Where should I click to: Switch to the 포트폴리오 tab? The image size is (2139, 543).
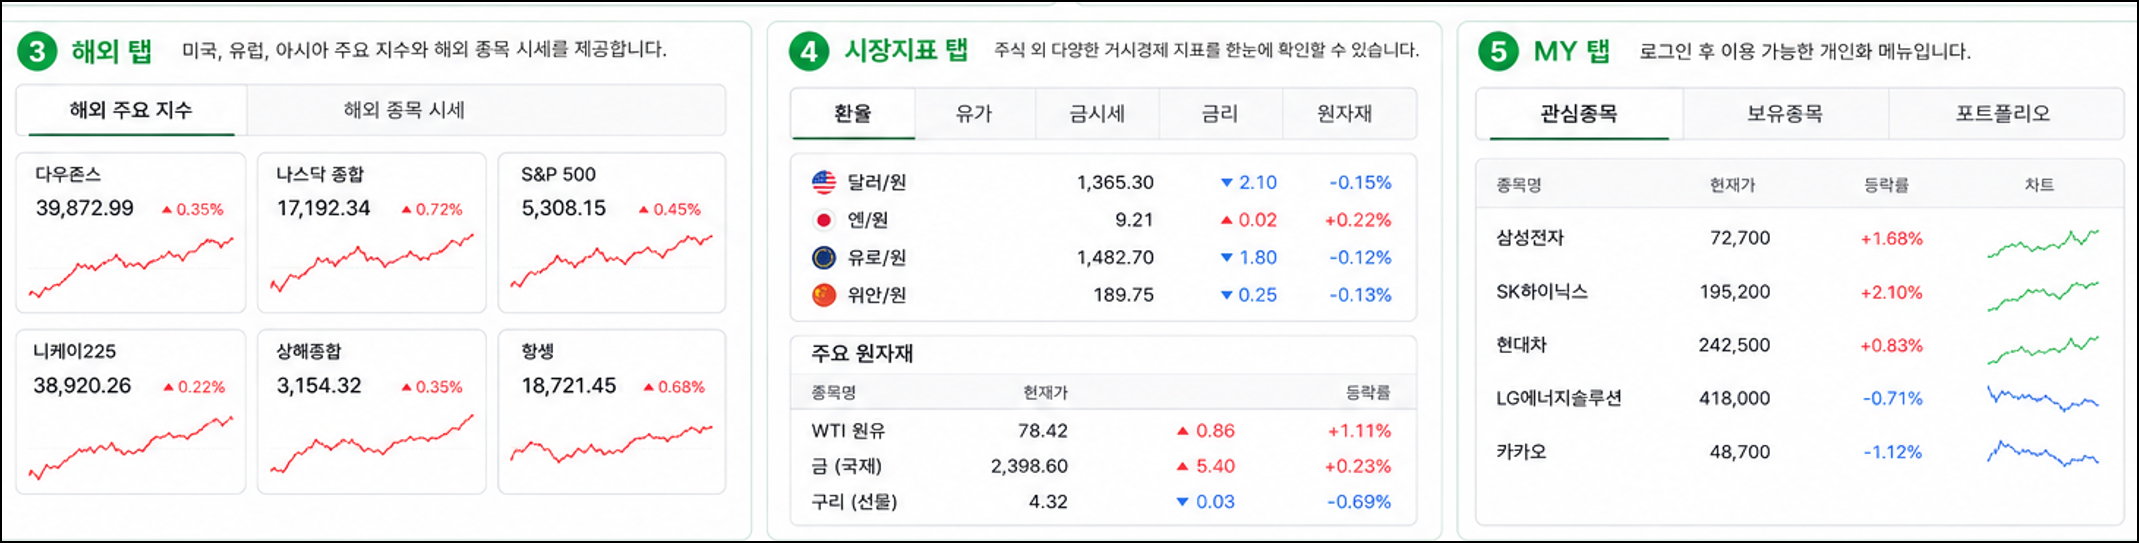[x=2003, y=113]
